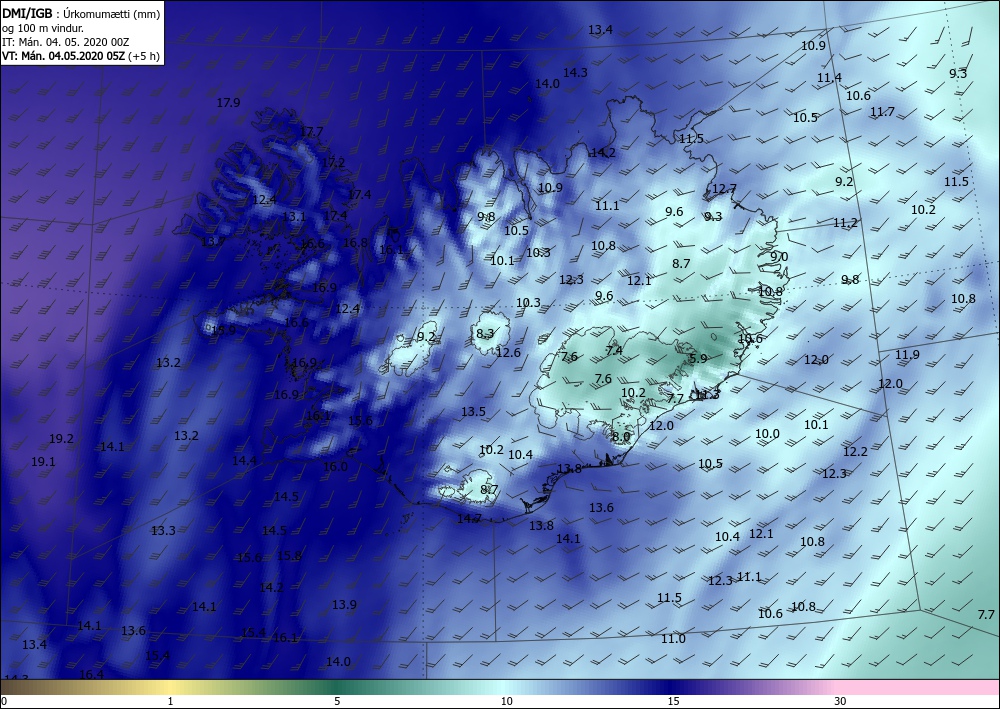Click the map value 8.0
The image size is (1000, 709).
621,437
